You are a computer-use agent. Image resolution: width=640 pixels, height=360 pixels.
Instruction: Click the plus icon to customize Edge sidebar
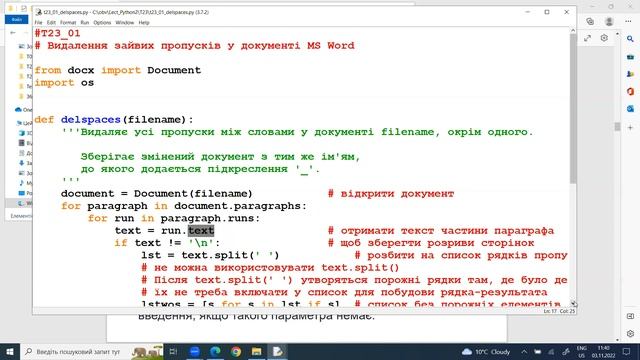pyautogui.click(x=630, y=128)
